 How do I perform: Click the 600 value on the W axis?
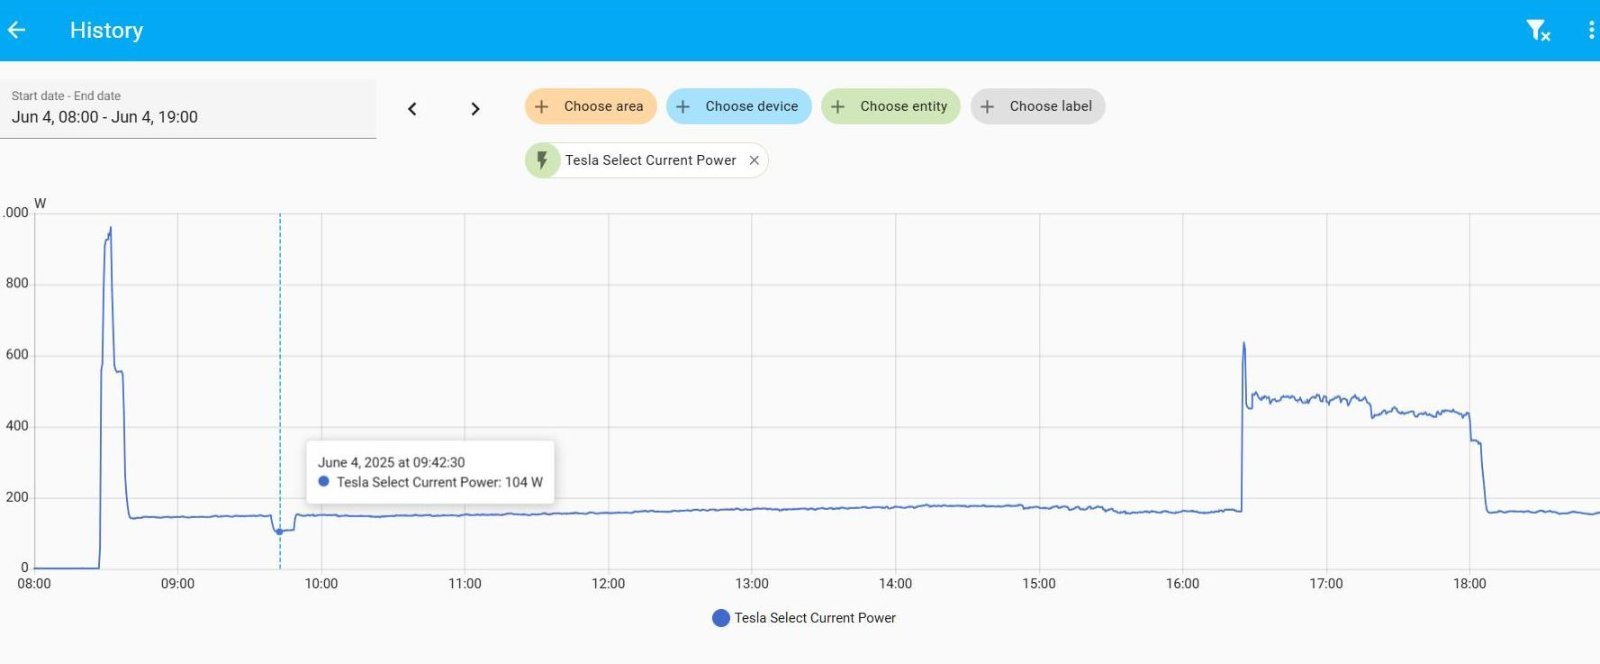pyautogui.click(x=17, y=355)
